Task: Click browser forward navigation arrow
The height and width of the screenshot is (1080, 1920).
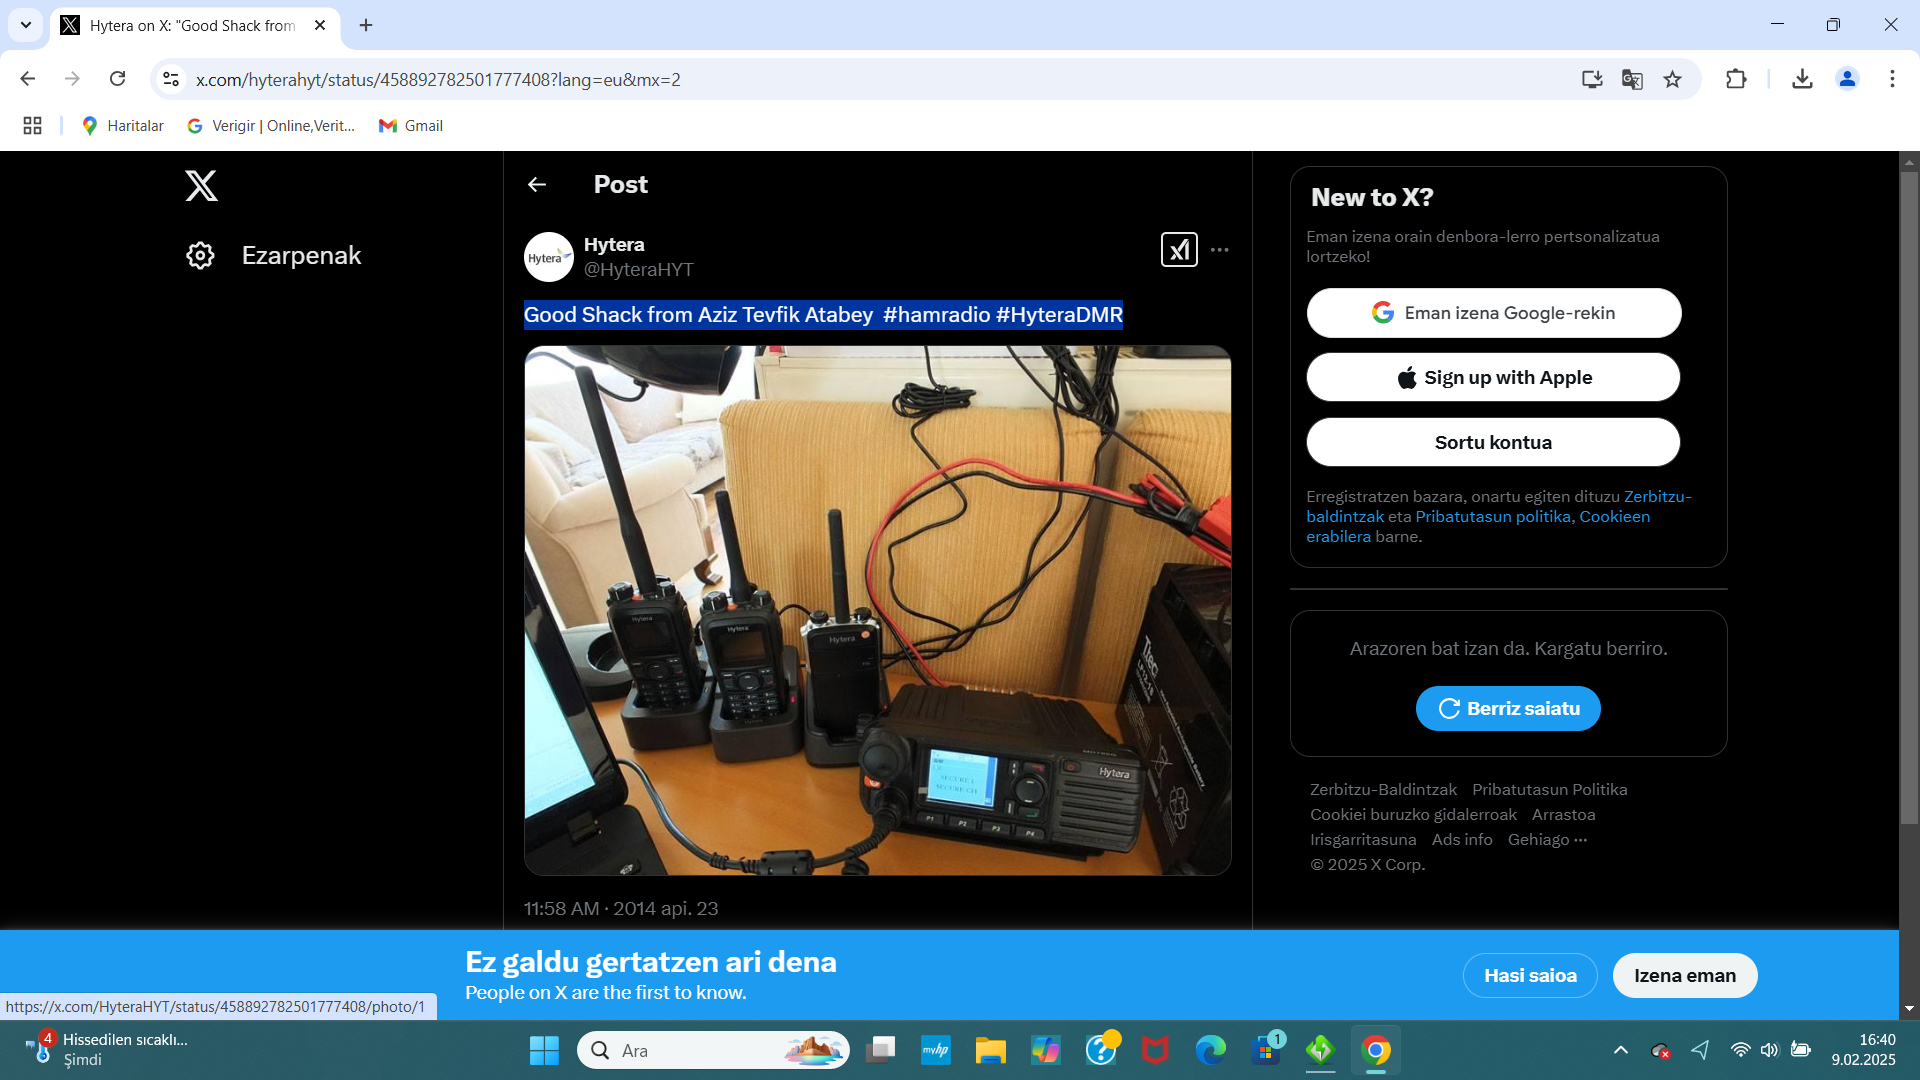Action: coord(72,79)
